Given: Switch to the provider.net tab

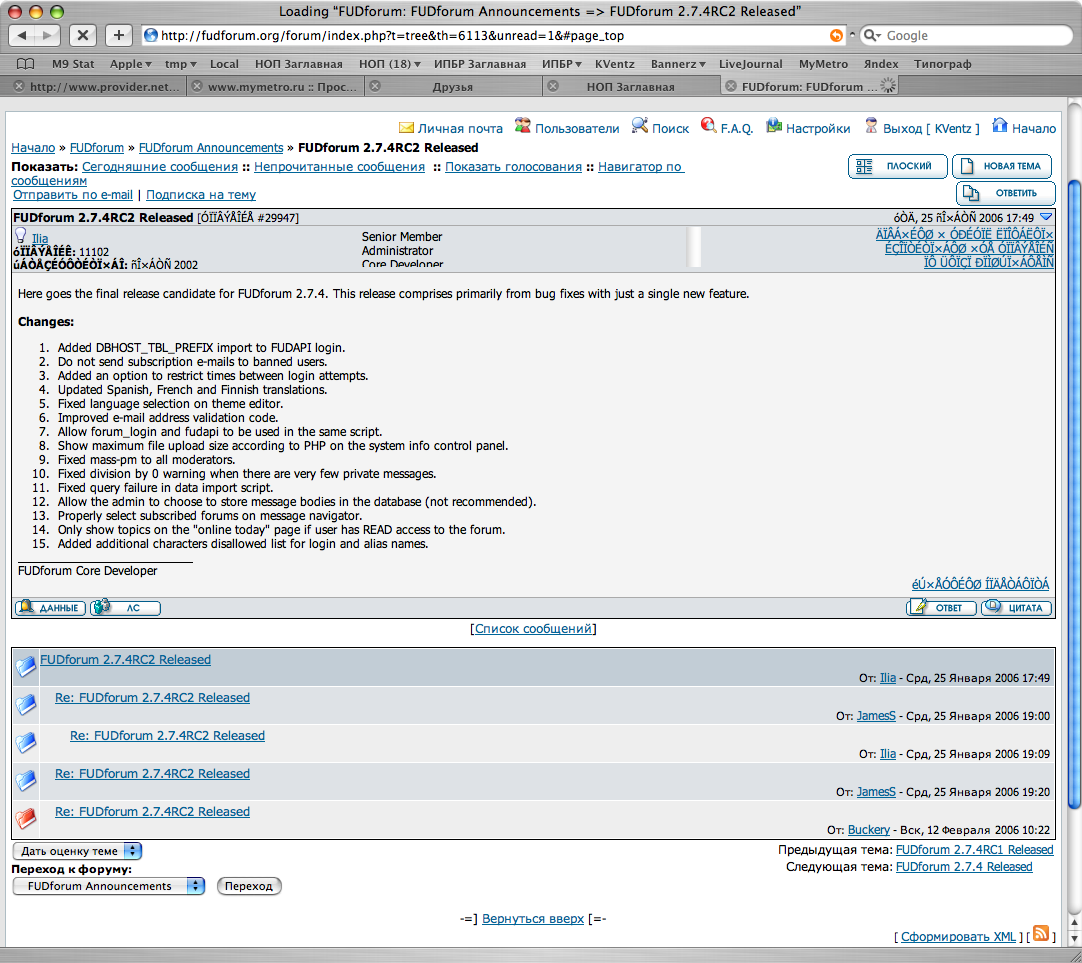Looking at the screenshot, I should point(105,86).
